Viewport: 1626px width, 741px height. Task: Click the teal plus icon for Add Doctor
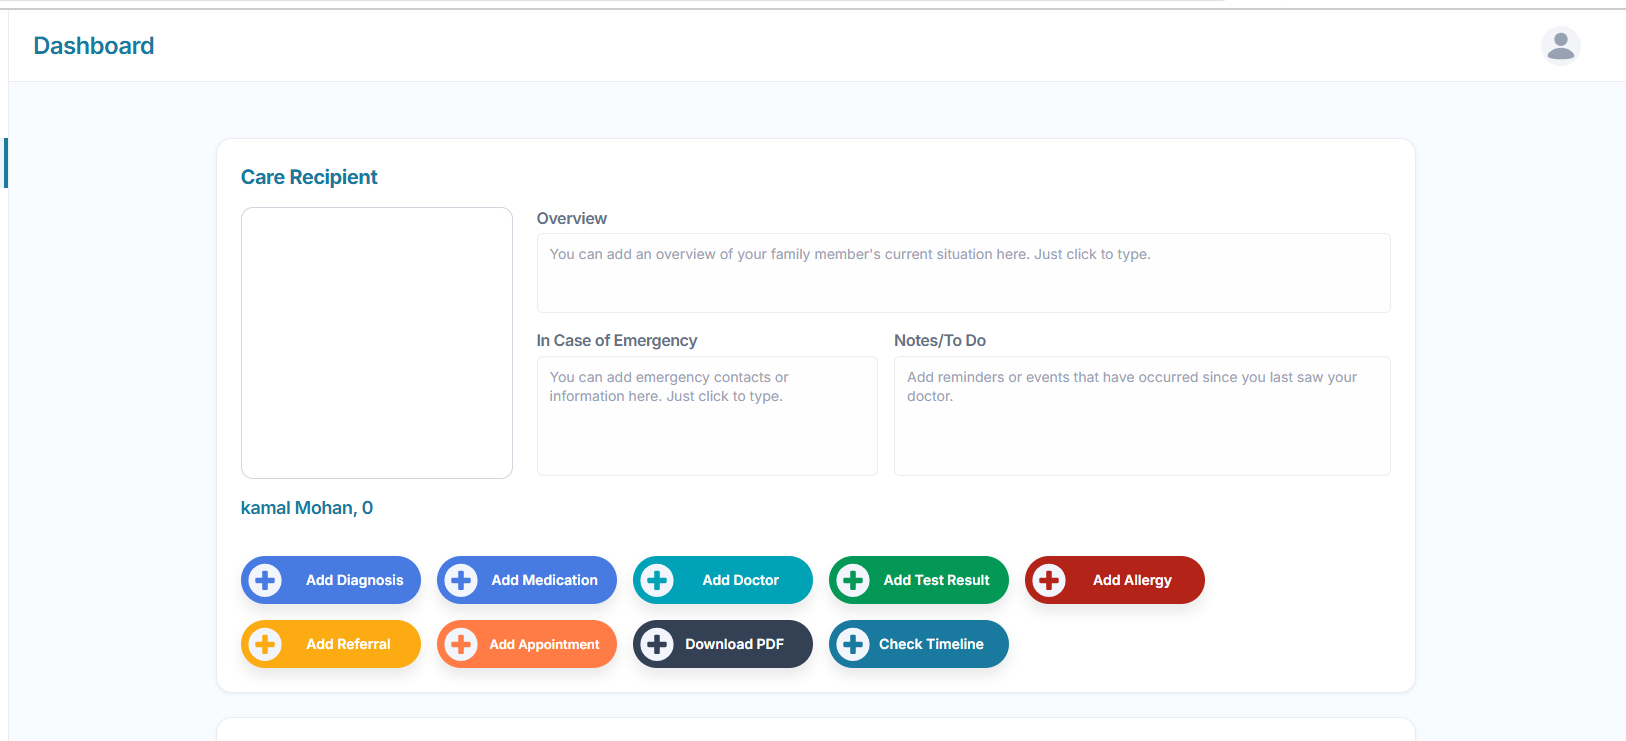coord(657,580)
